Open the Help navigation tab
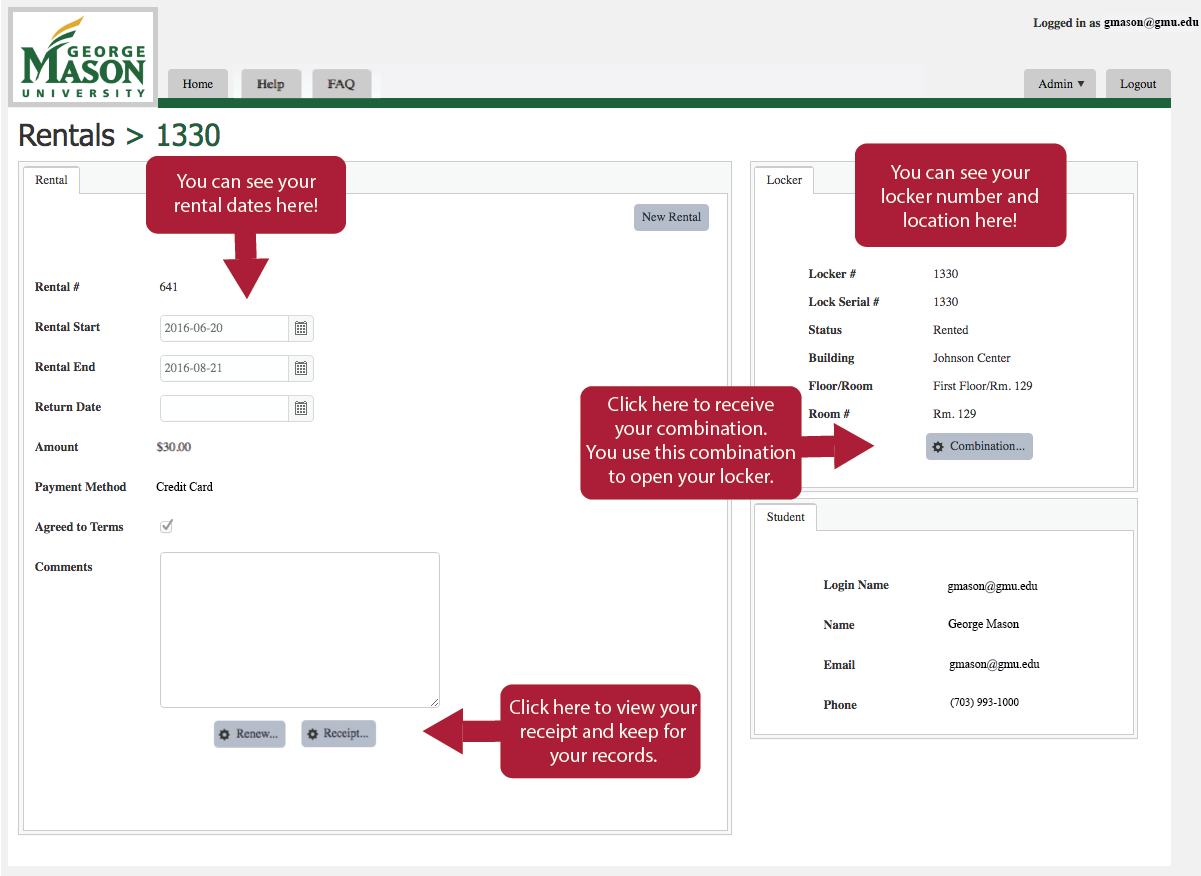This screenshot has width=1201, height=876. [270, 84]
